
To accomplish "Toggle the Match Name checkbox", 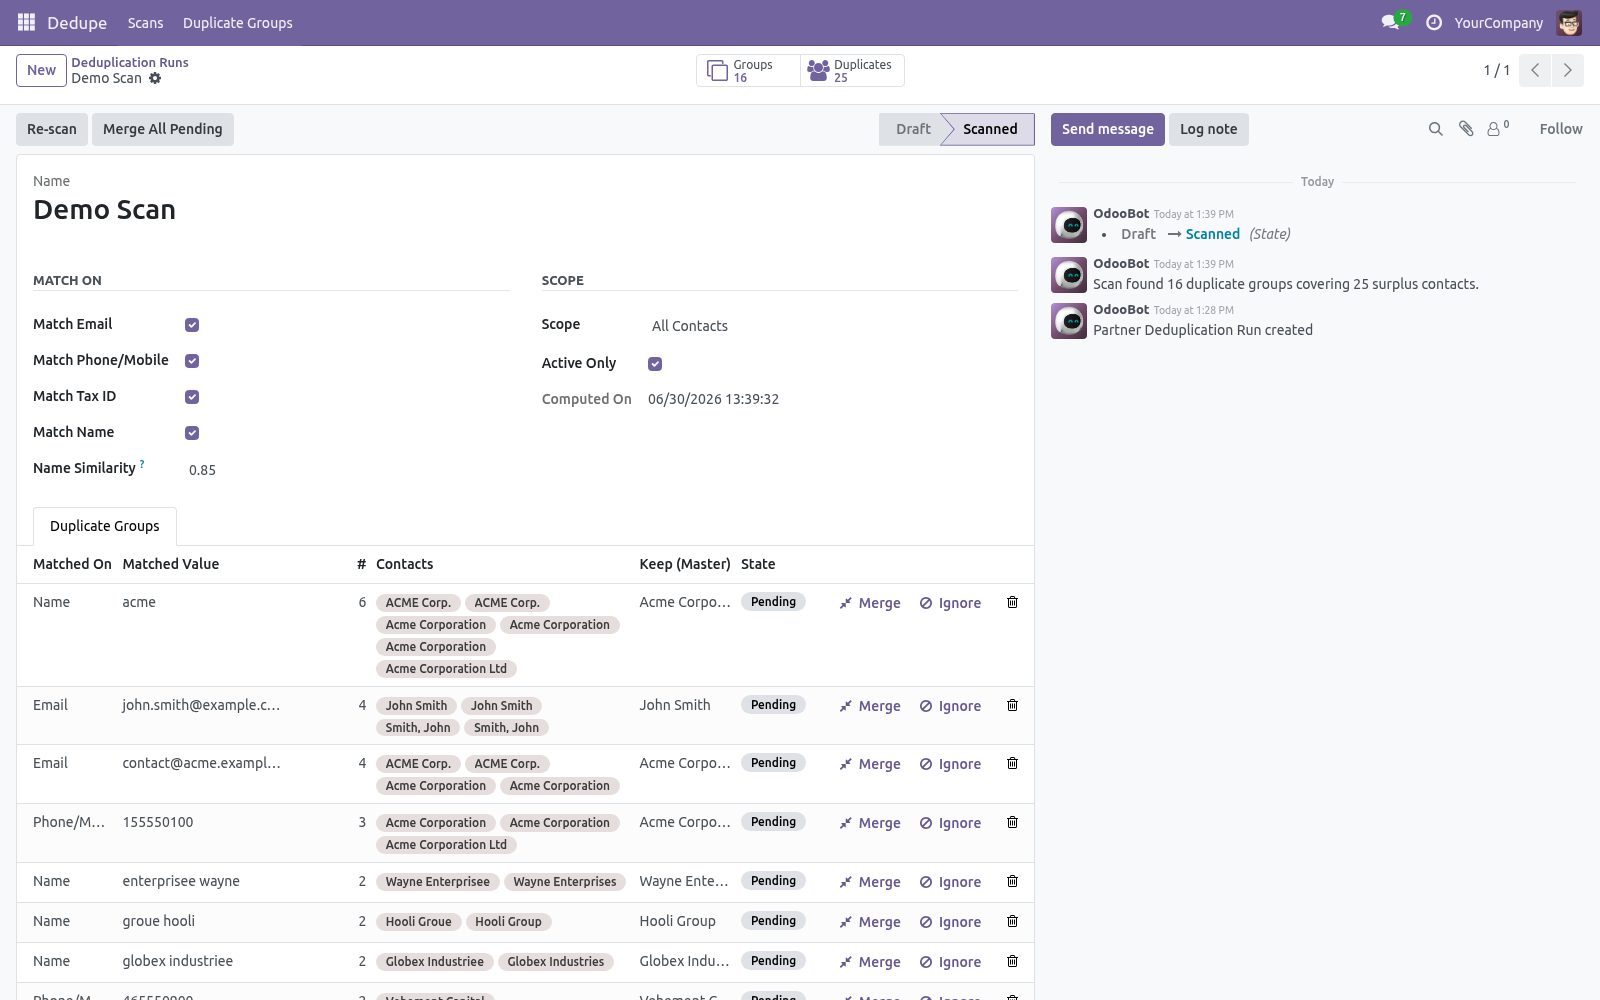I will pos(192,433).
